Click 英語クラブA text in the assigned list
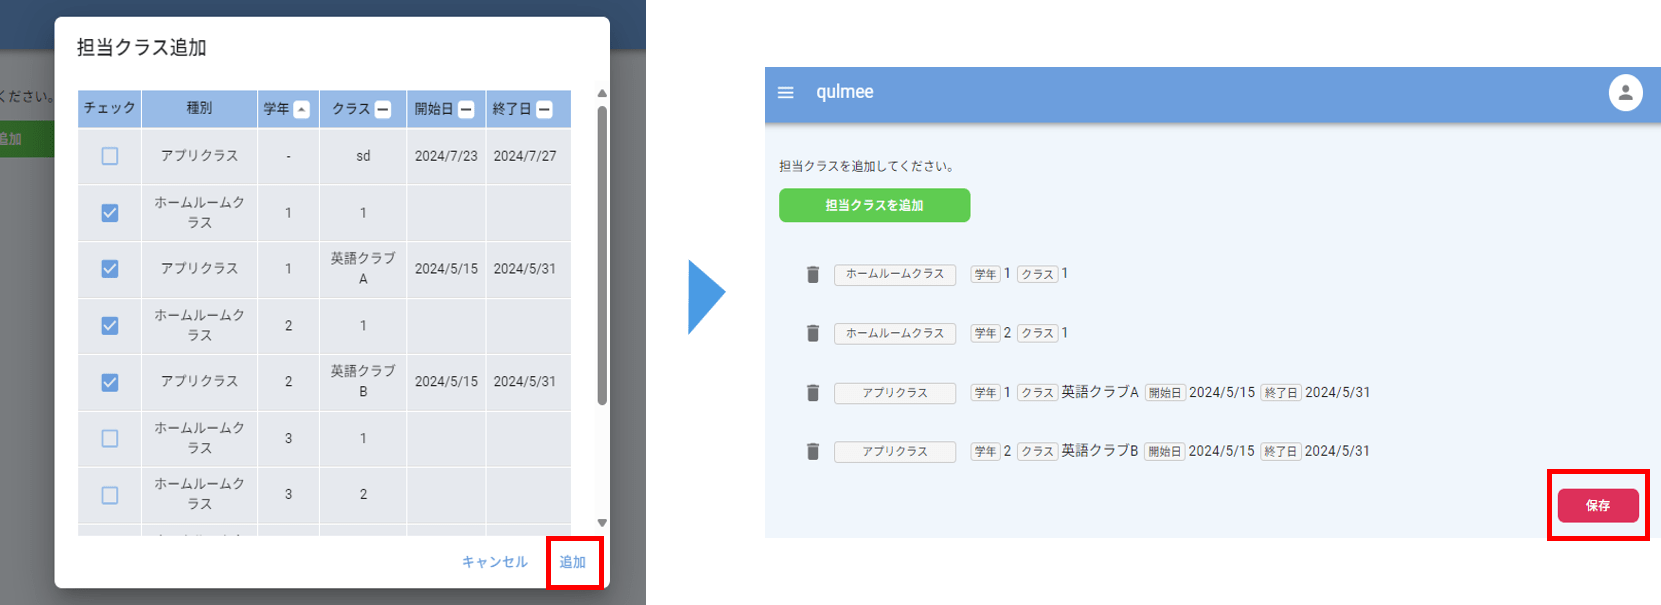 (x=1100, y=392)
